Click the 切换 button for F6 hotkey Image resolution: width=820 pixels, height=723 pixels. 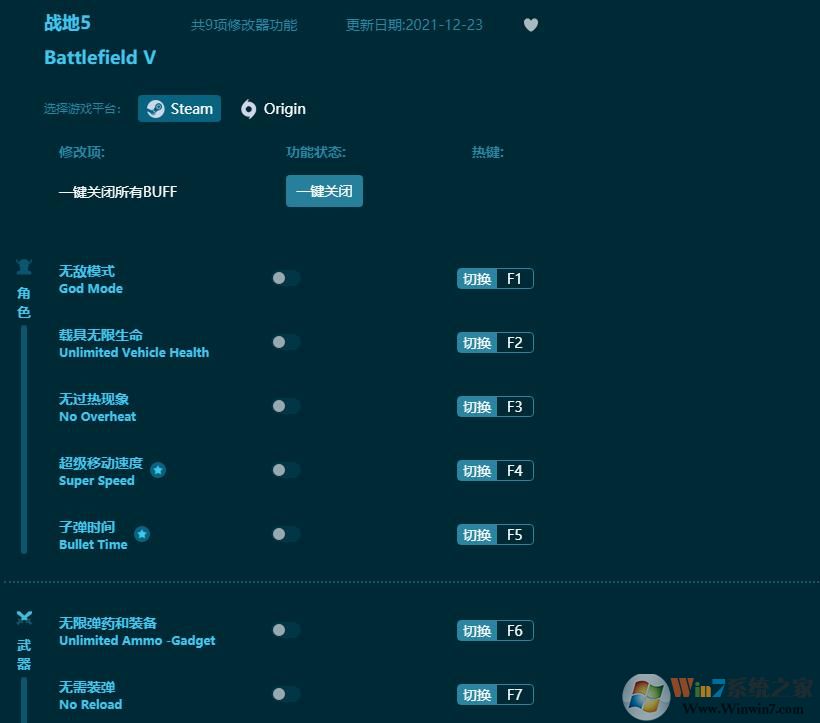(x=477, y=630)
